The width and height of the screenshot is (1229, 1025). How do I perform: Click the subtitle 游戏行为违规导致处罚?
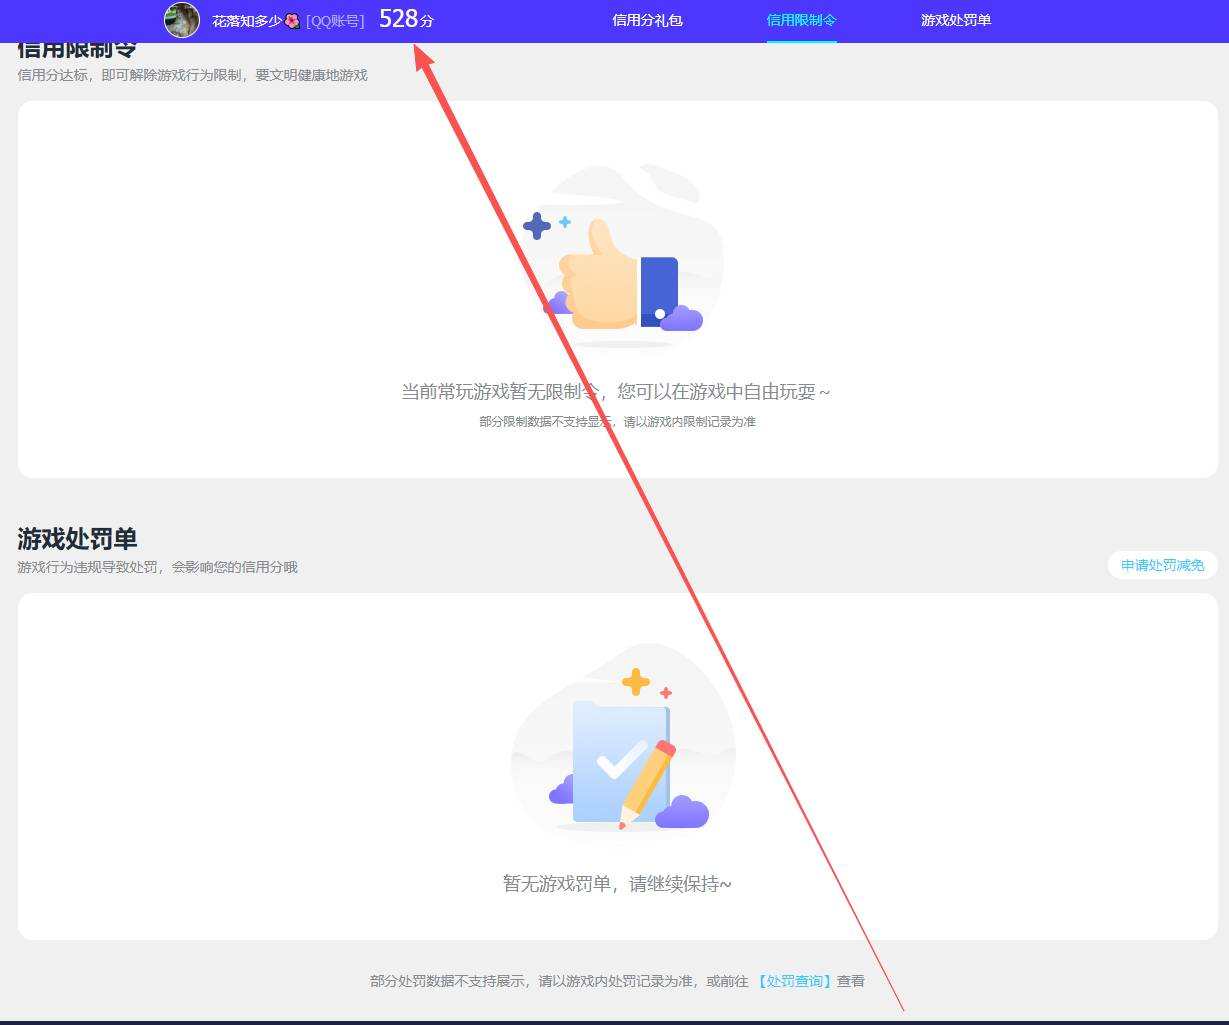88,567
